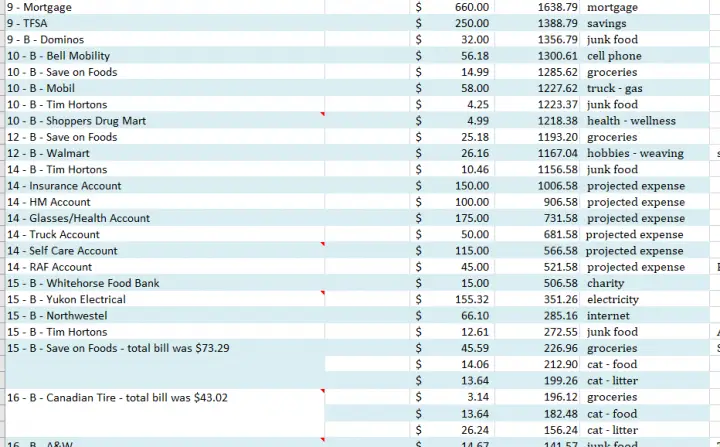Click the '15 - B - Whitehorse Food Bank' cell

(165, 283)
